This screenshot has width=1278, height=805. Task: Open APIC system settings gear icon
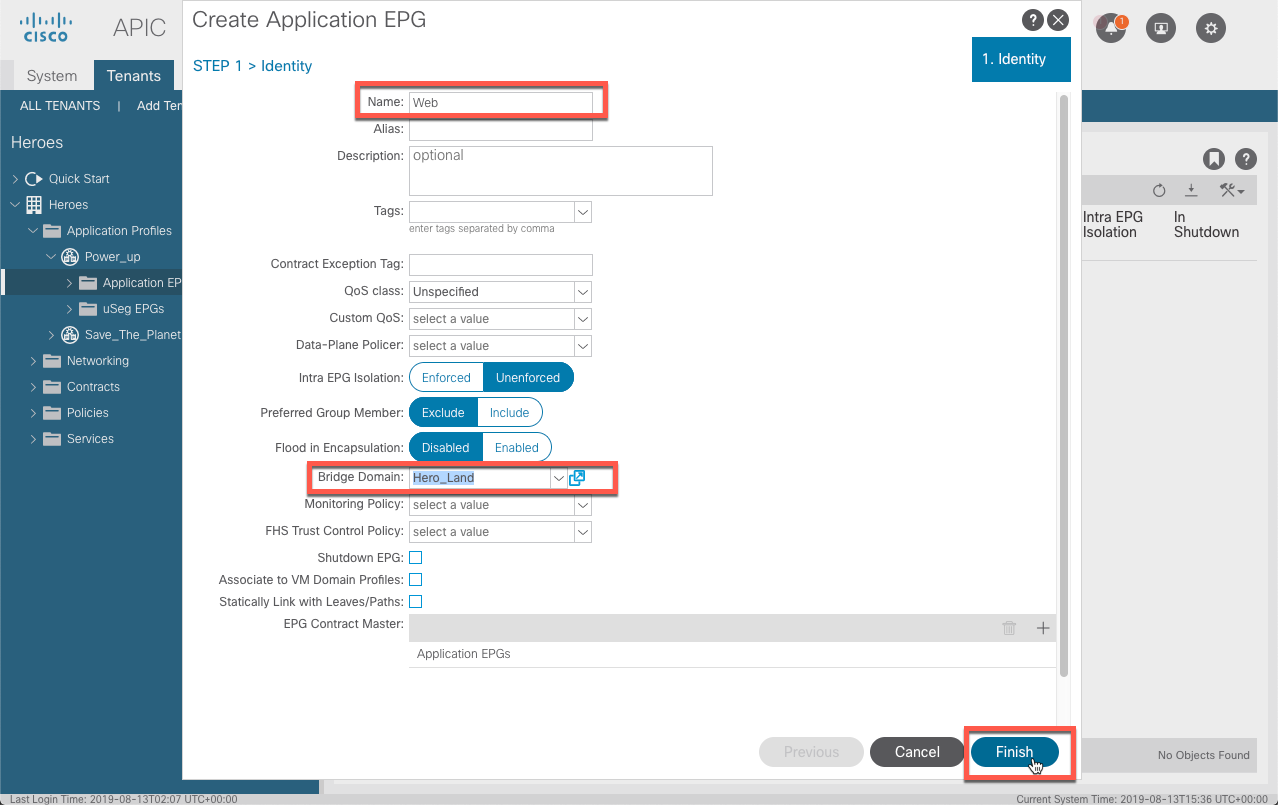tap(1210, 27)
